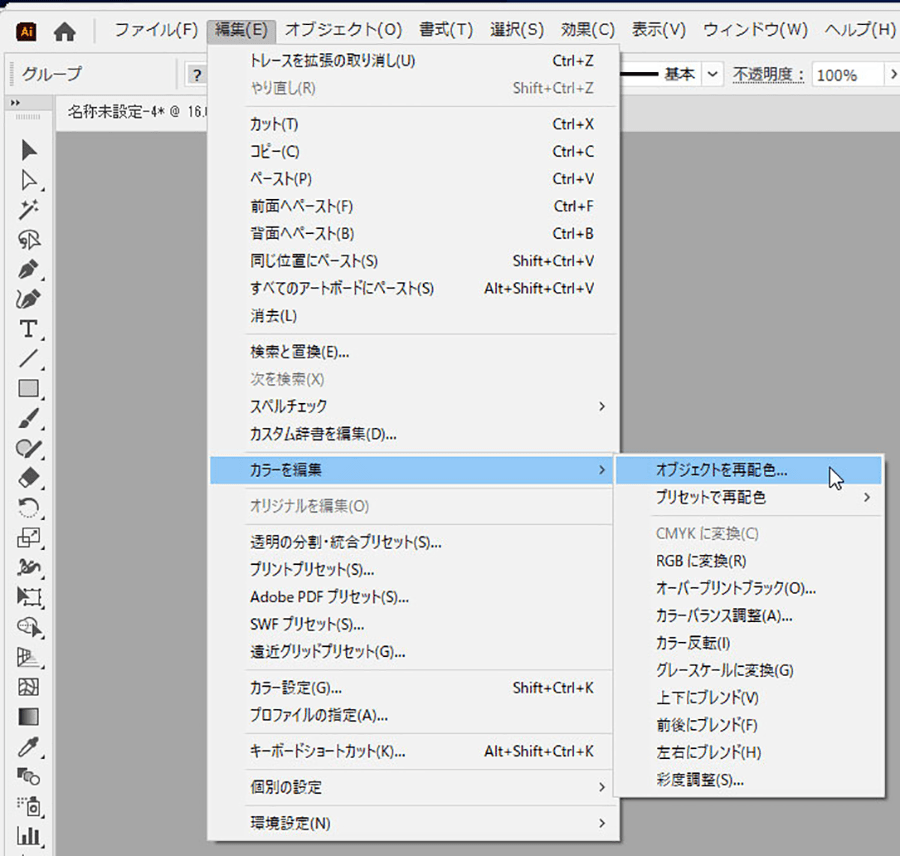
Task: Select the Eyedropper tool
Action: (29, 747)
